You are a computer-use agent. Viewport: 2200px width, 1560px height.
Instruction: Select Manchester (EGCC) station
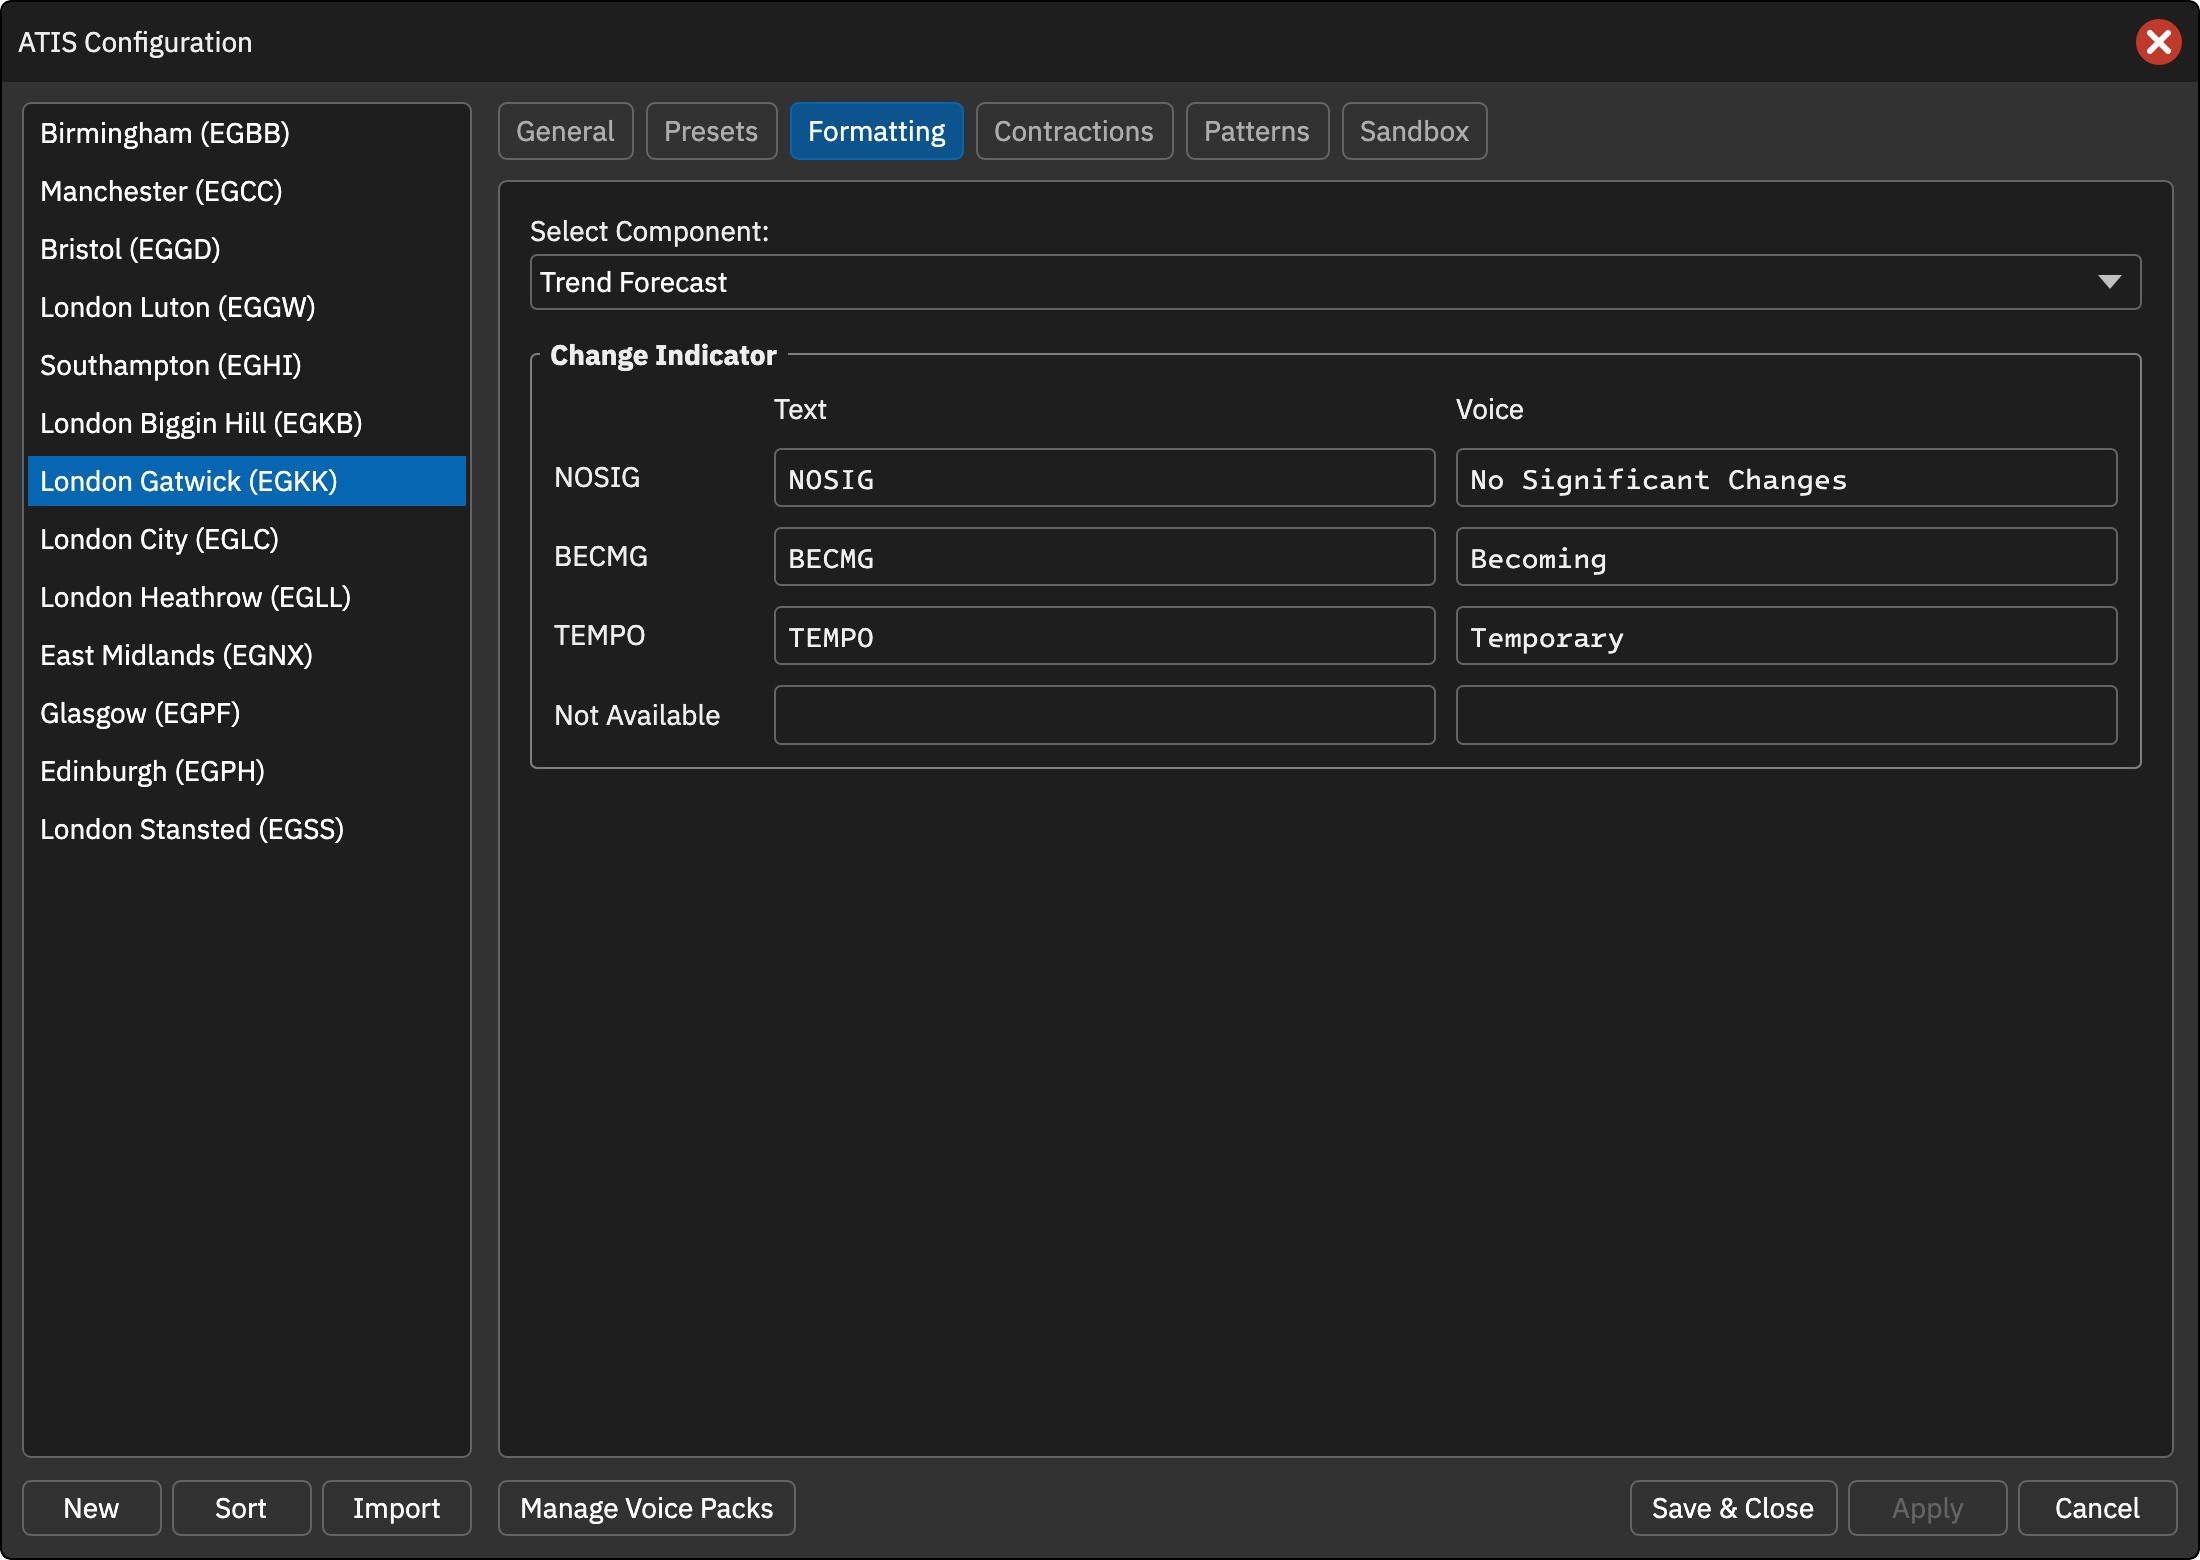247,191
